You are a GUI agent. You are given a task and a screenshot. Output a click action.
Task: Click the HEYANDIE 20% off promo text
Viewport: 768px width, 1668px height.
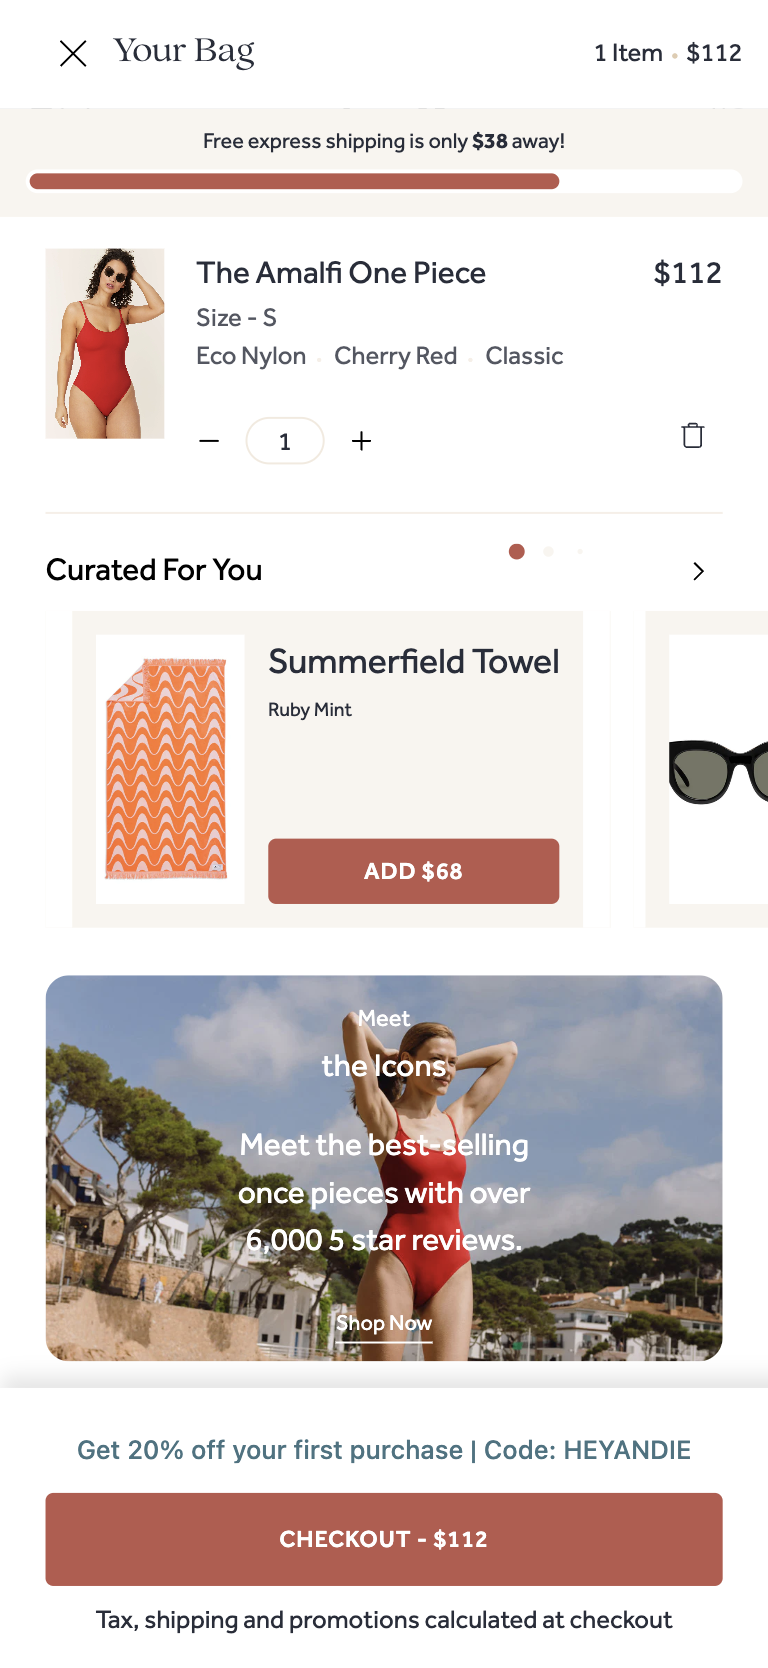384,1450
